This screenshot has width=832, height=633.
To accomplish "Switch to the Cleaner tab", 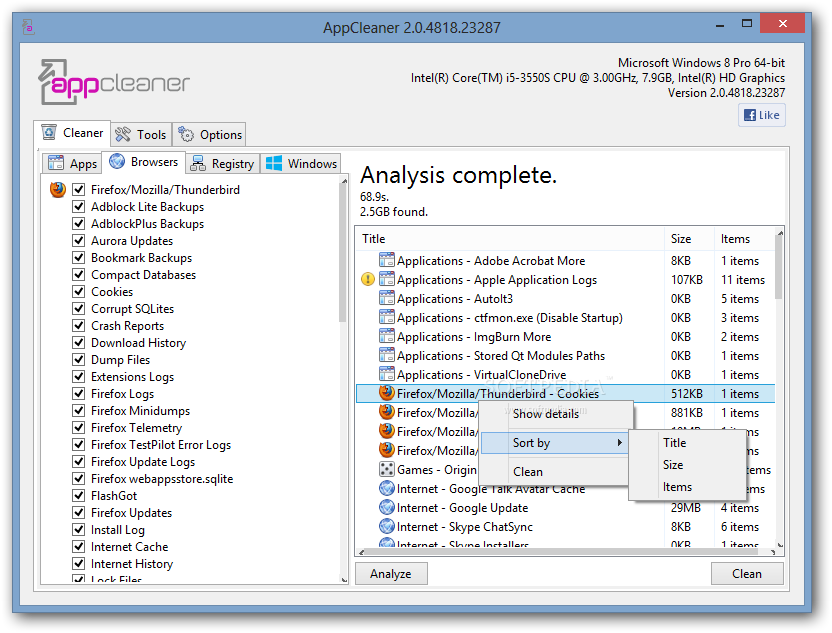I will point(72,133).
